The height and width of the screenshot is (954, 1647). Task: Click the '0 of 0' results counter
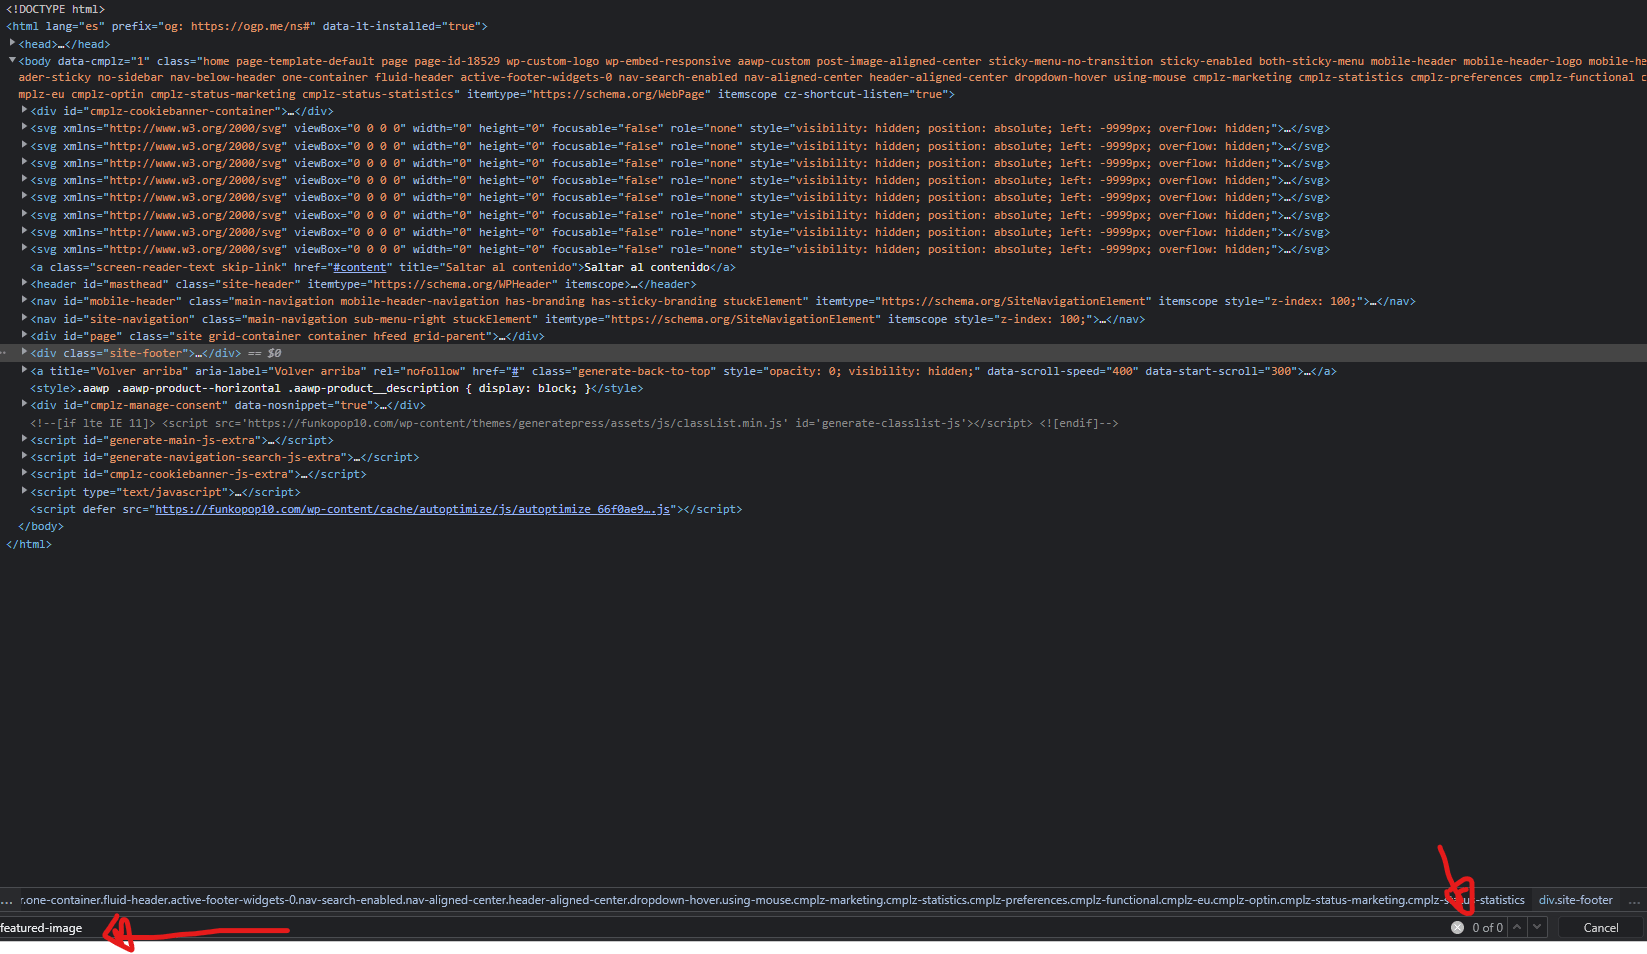click(1487, 928)
